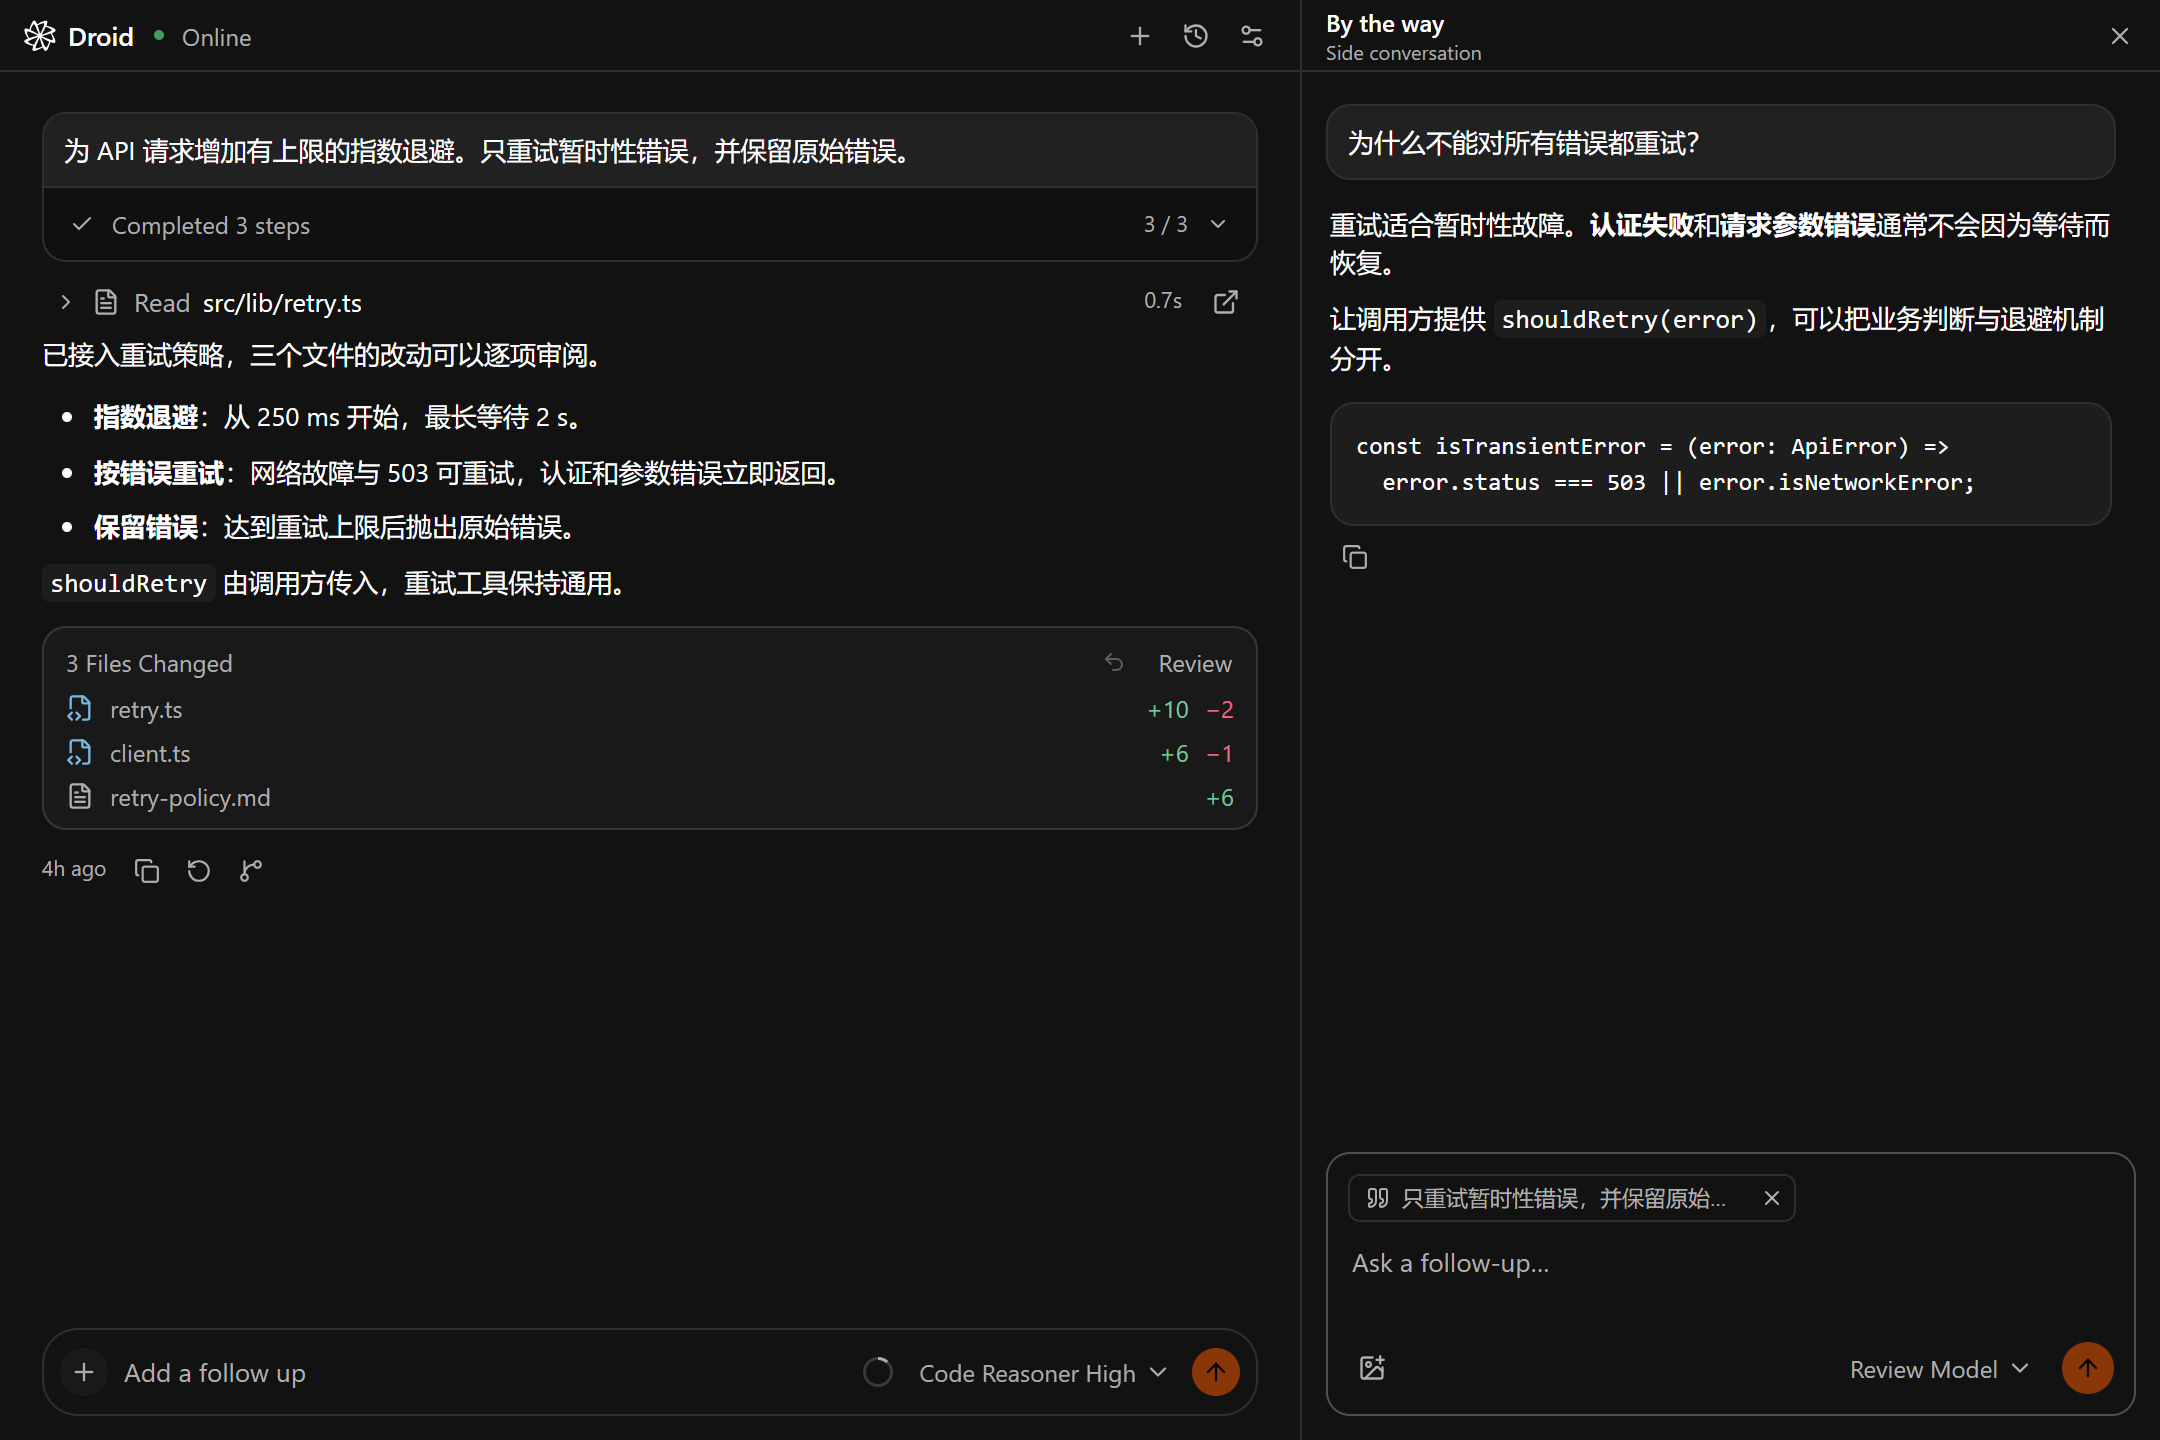Remove the quoted context chip
Screen dimensions: 2160x1440
coord(1772,1198)
